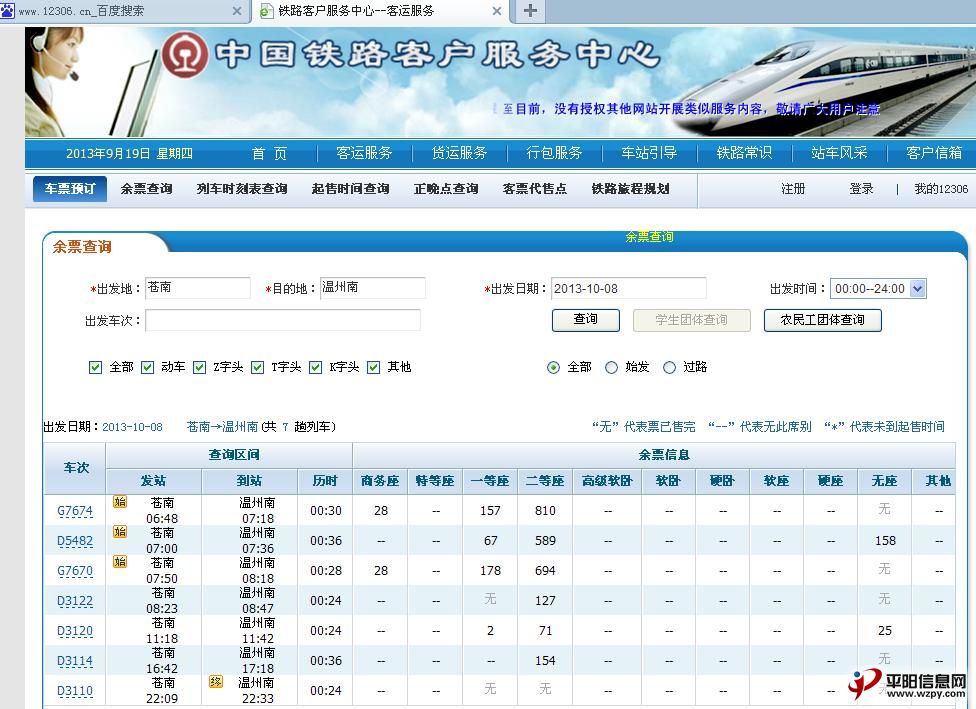Click the 出发日期 input field
The image size is (976, 709).
click(629, 288)
